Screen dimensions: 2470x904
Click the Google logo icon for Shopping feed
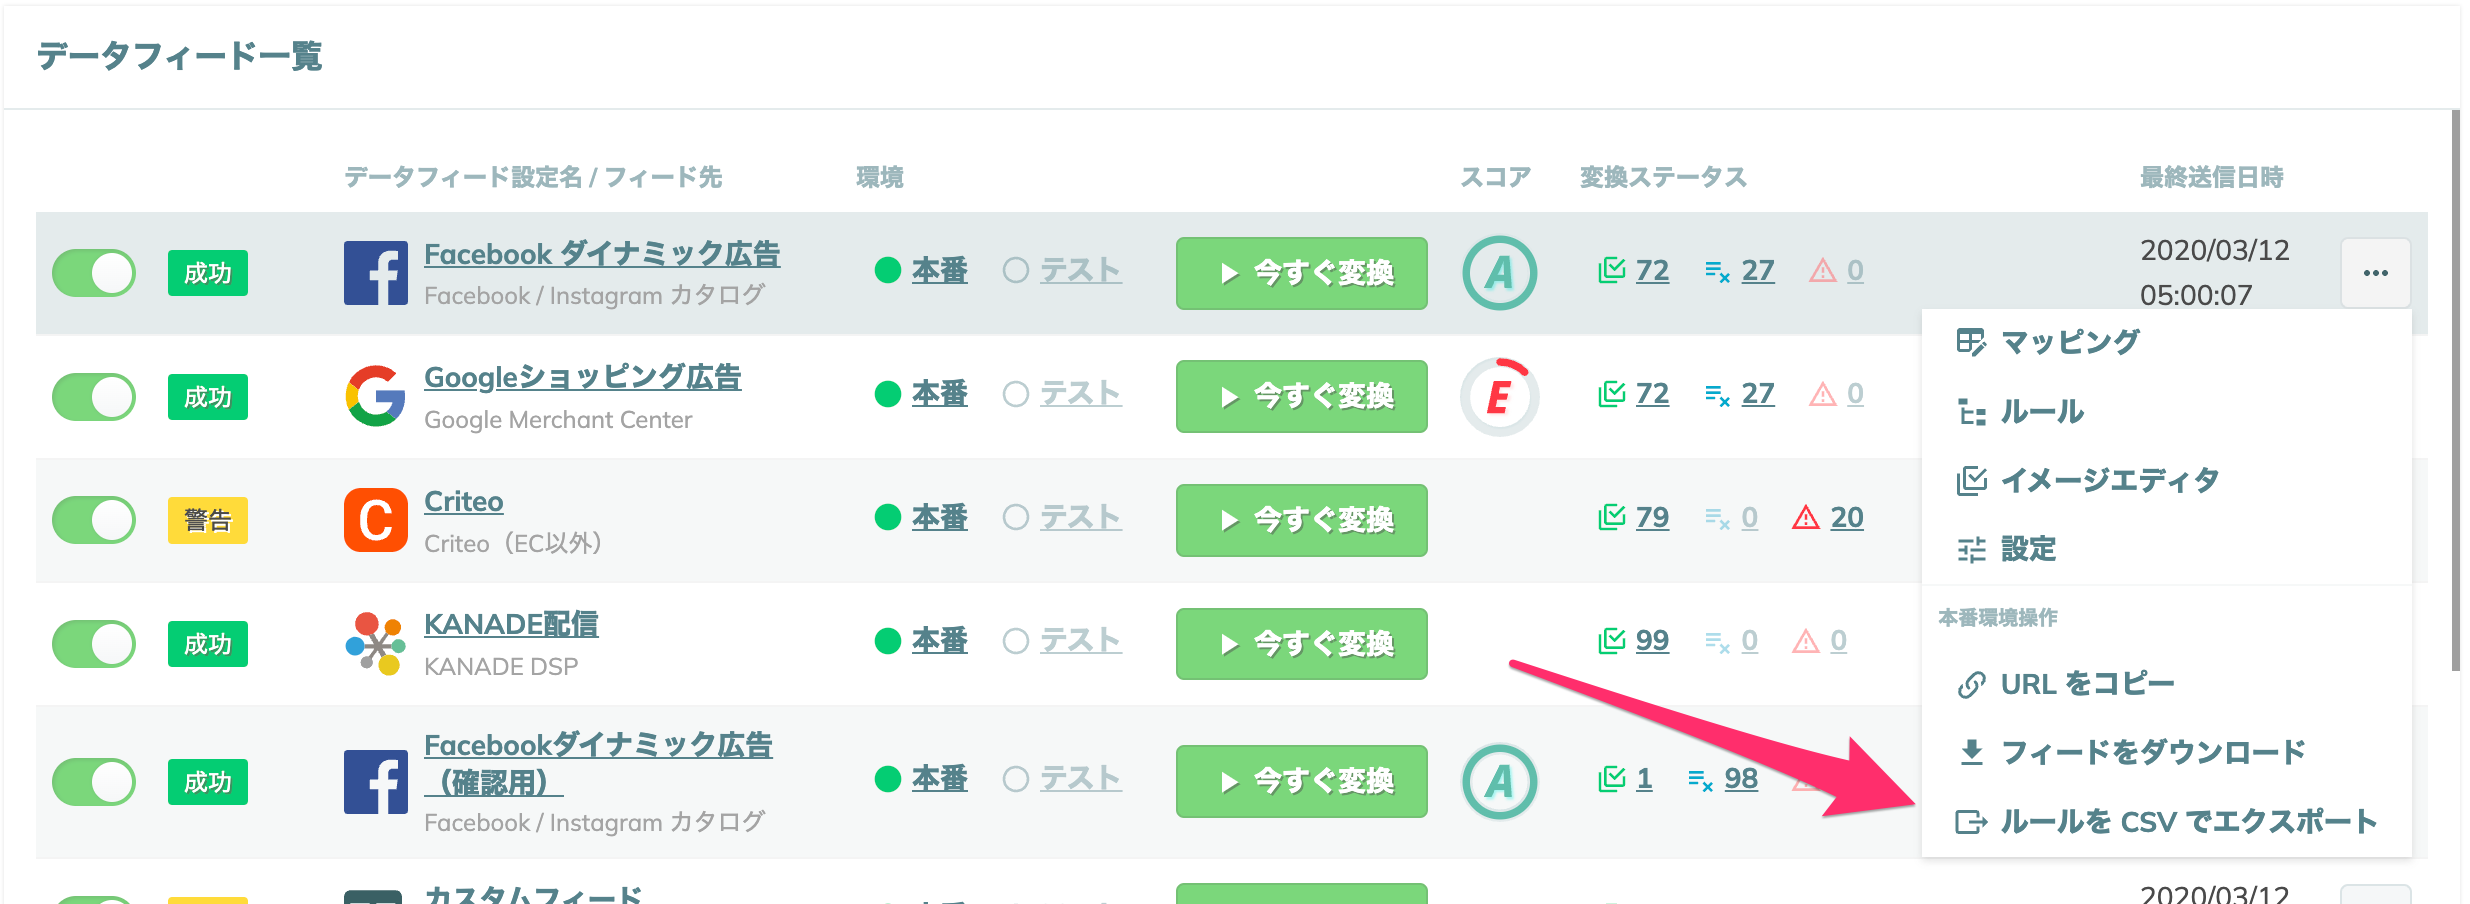tap(375, 396)
